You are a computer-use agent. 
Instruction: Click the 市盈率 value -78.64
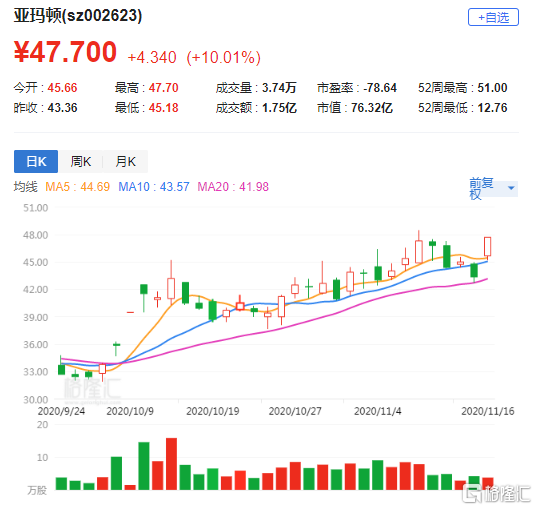(380, 88)
